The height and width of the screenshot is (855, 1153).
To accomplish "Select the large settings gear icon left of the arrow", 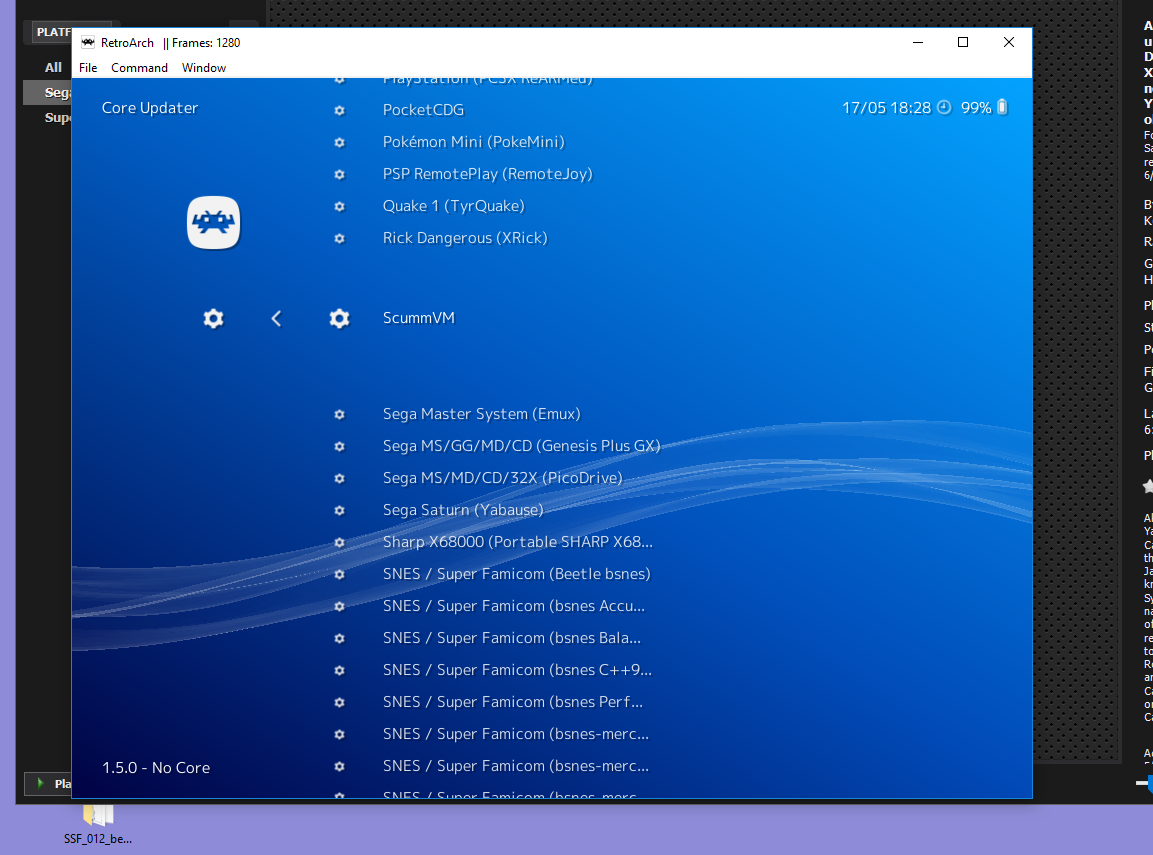I will 213,318.
